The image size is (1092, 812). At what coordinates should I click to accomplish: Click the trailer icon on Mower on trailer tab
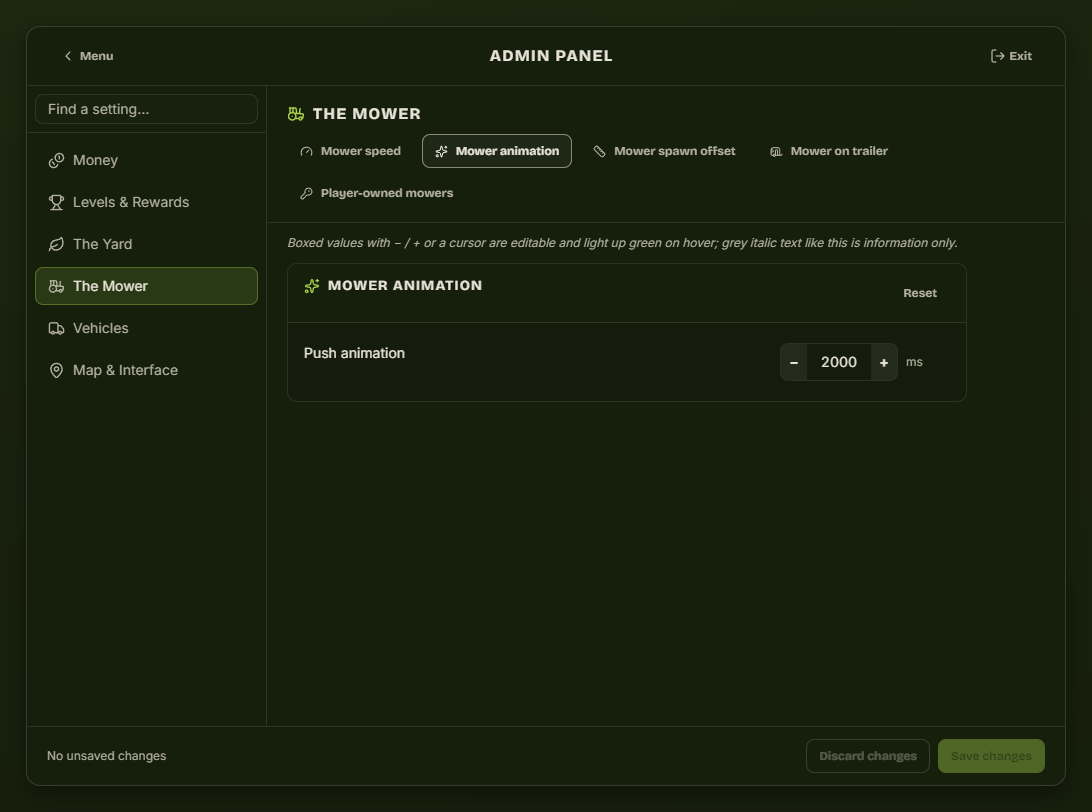point(776,151)
